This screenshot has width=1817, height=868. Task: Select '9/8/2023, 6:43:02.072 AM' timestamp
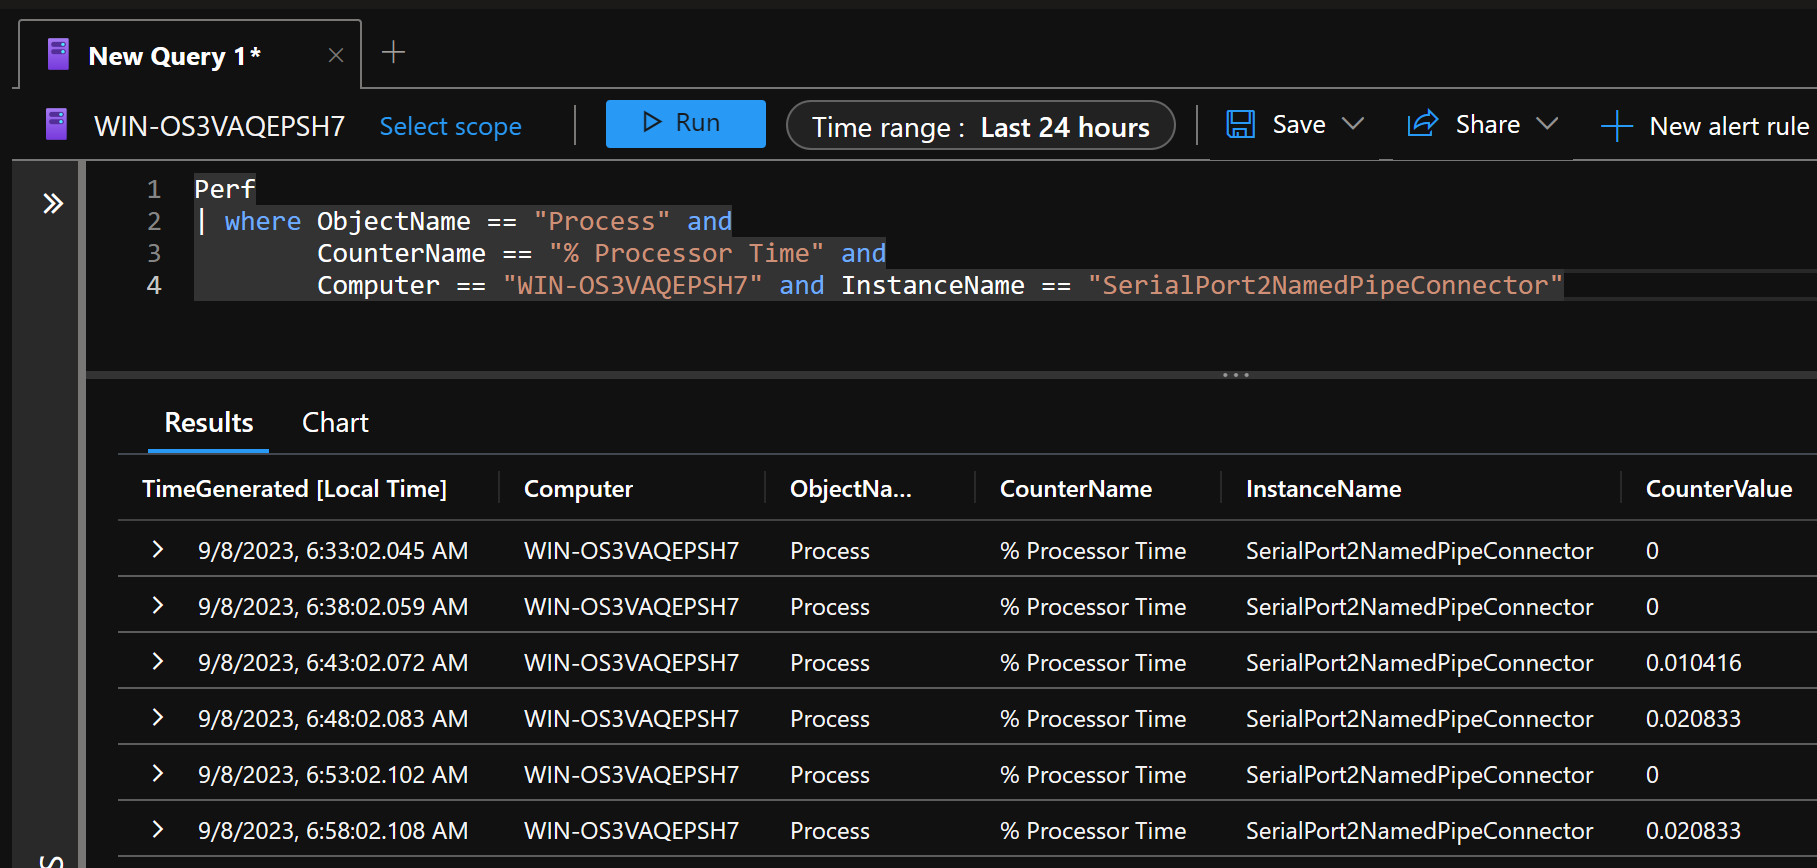point(333,663)
